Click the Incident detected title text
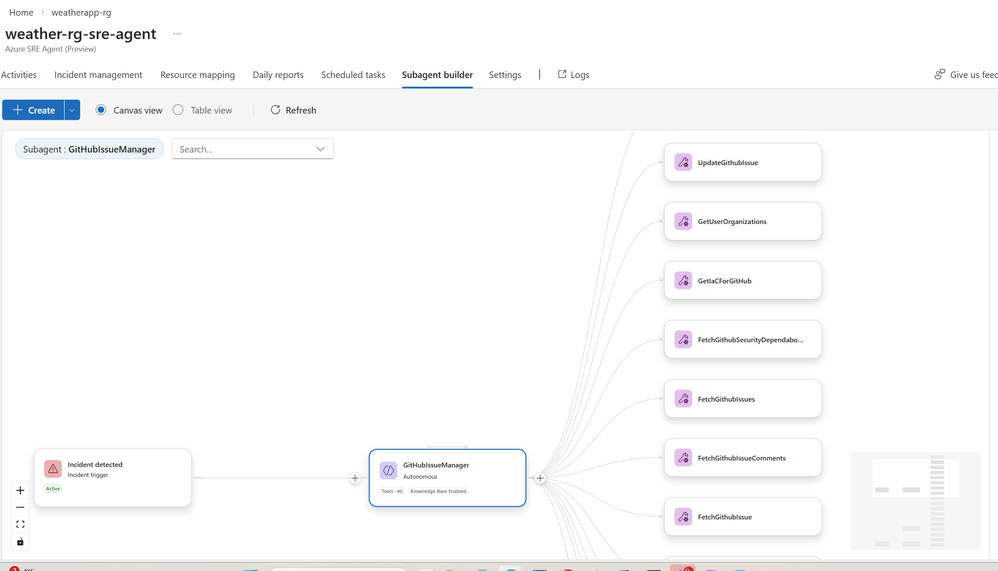The height and width of the screenshot is (571, 998). click(95, 465)
